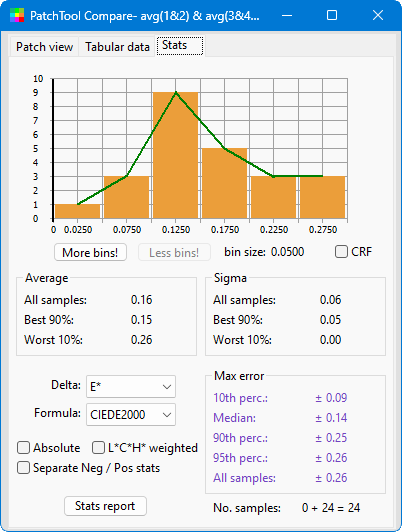This screenshot has height=532, width=402.
Task: Open the Delta dropdown showing E*
Action: [x=131, y=386]
